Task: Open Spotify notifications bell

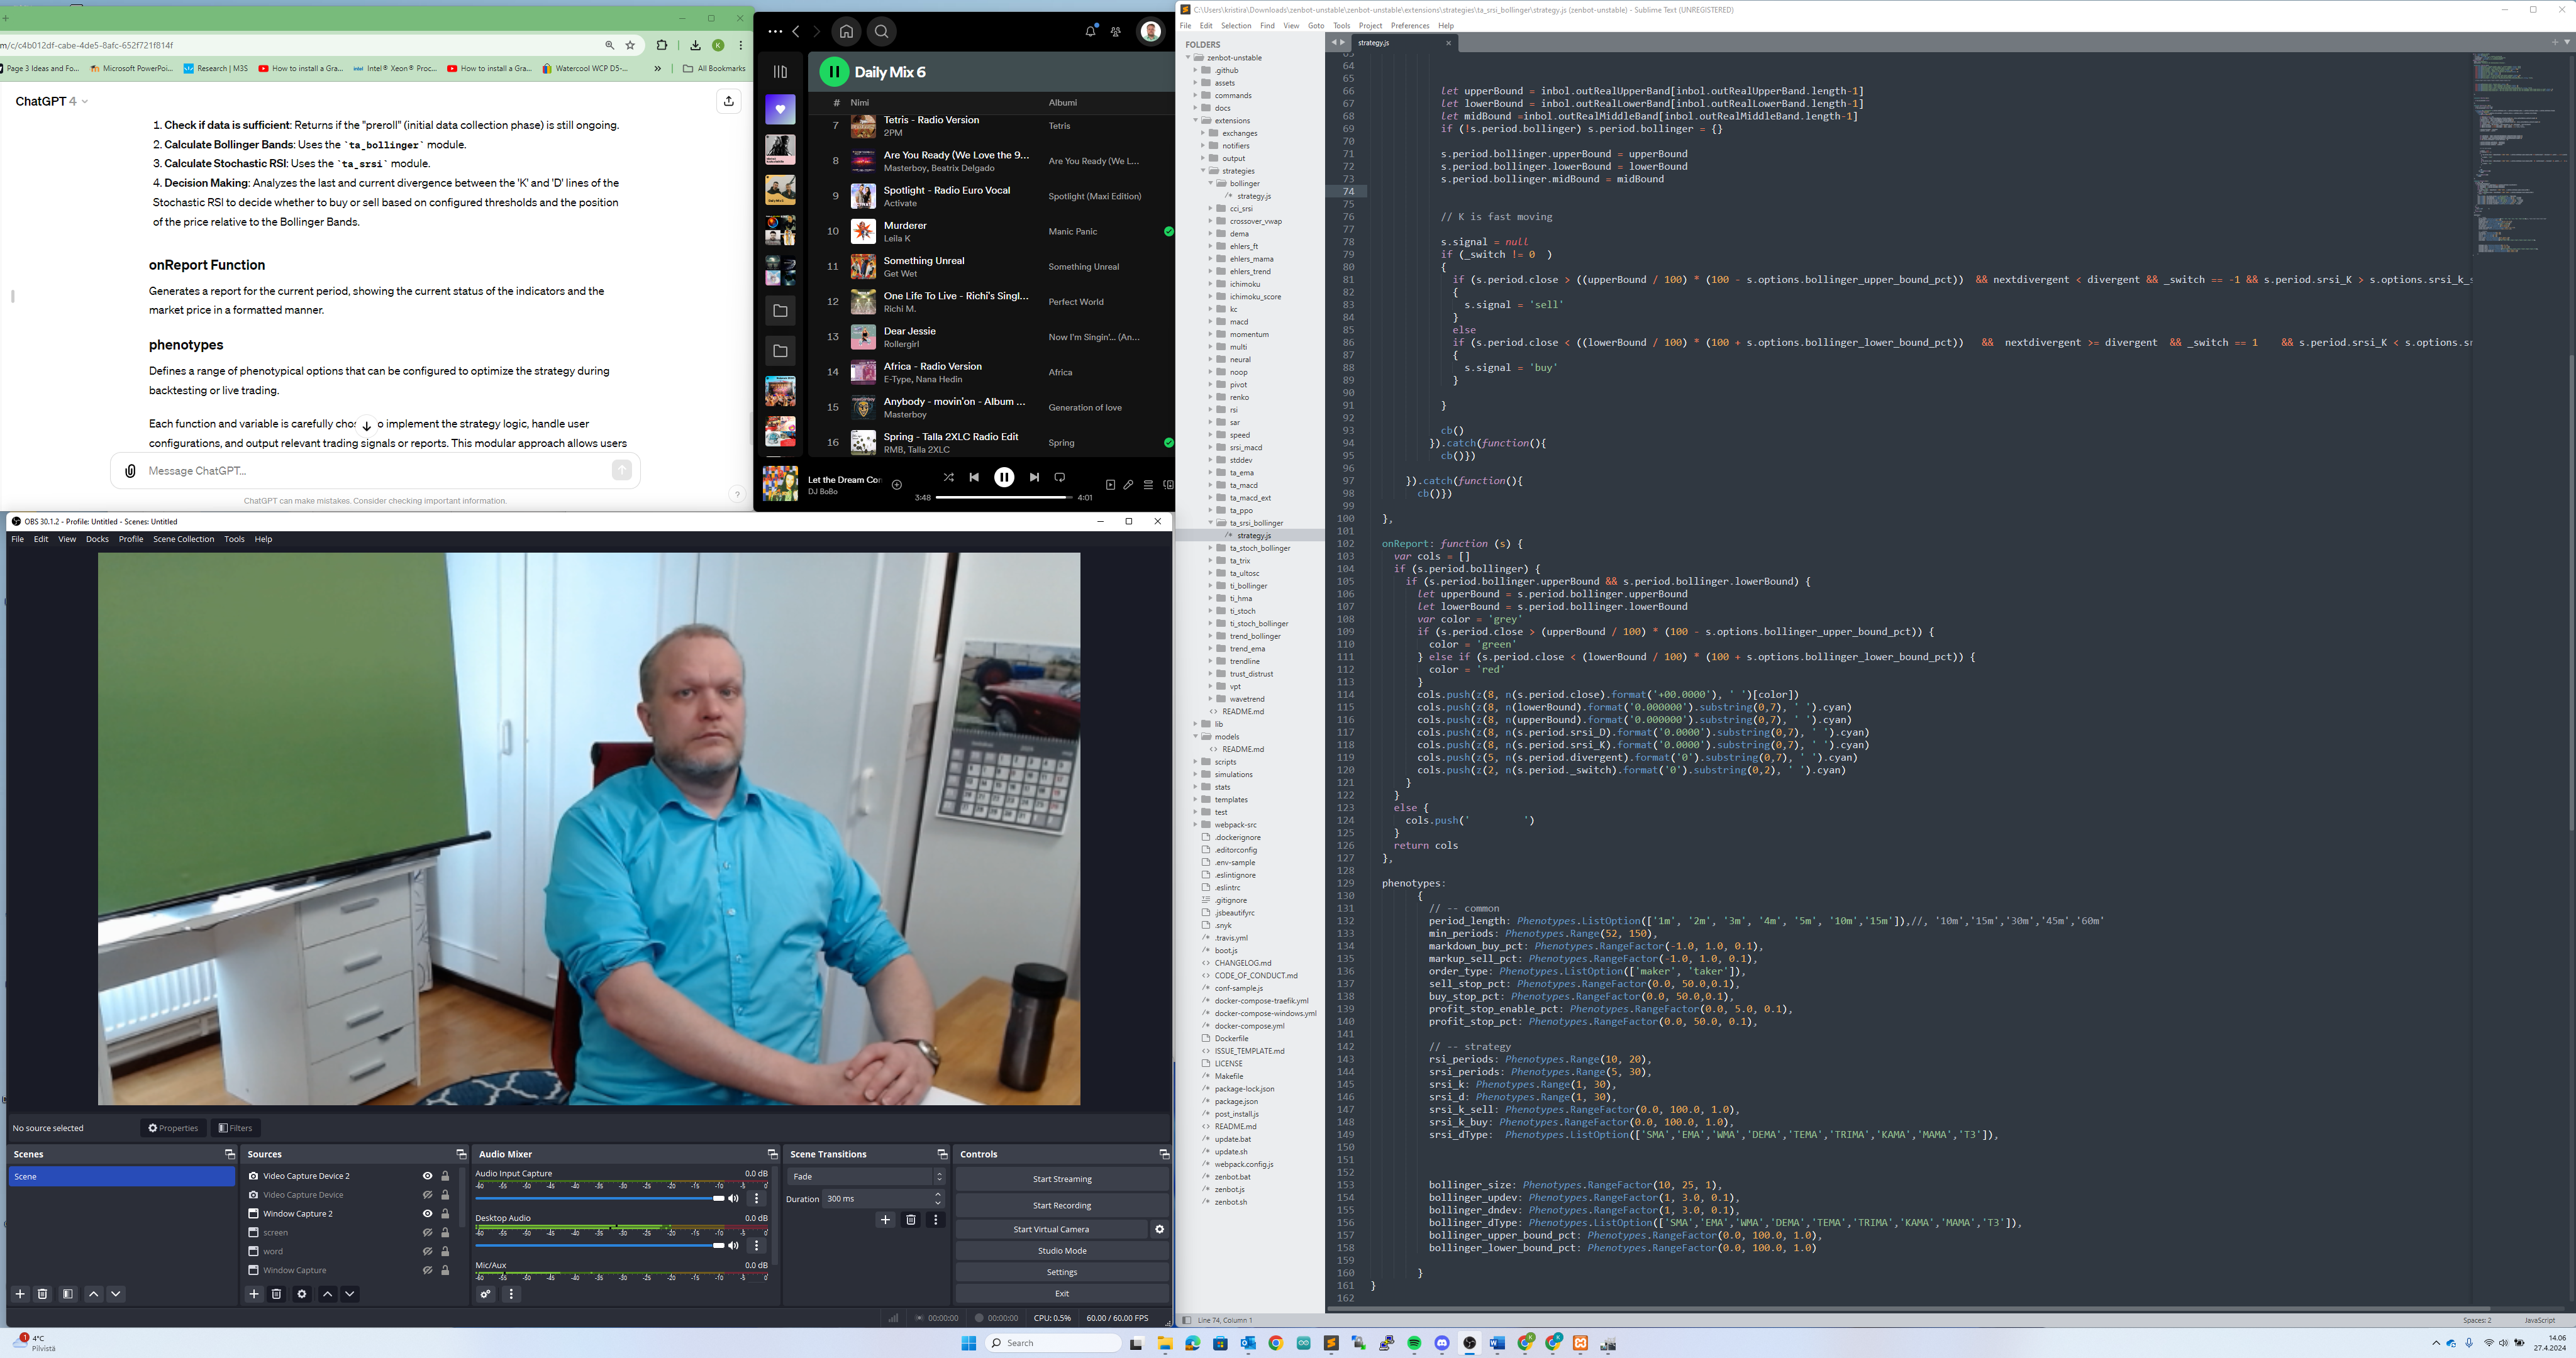Action: tap(1090, 32)
